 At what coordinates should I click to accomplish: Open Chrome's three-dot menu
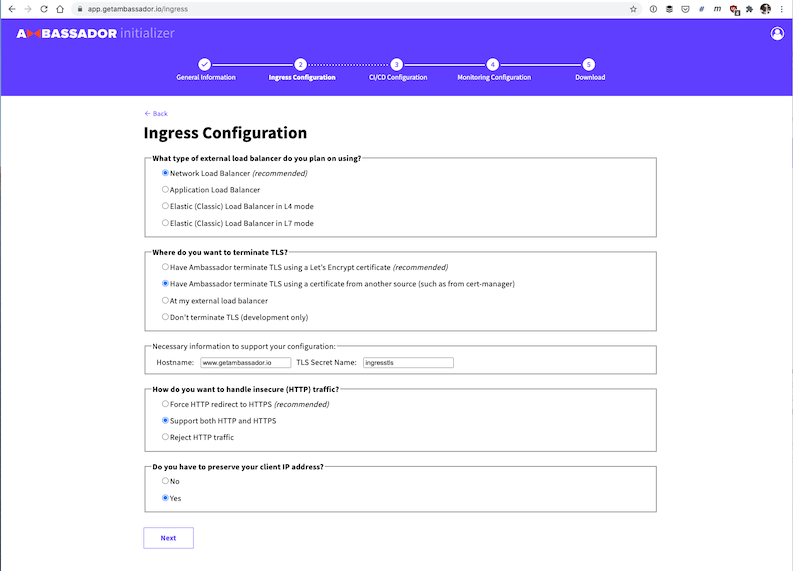782,8
